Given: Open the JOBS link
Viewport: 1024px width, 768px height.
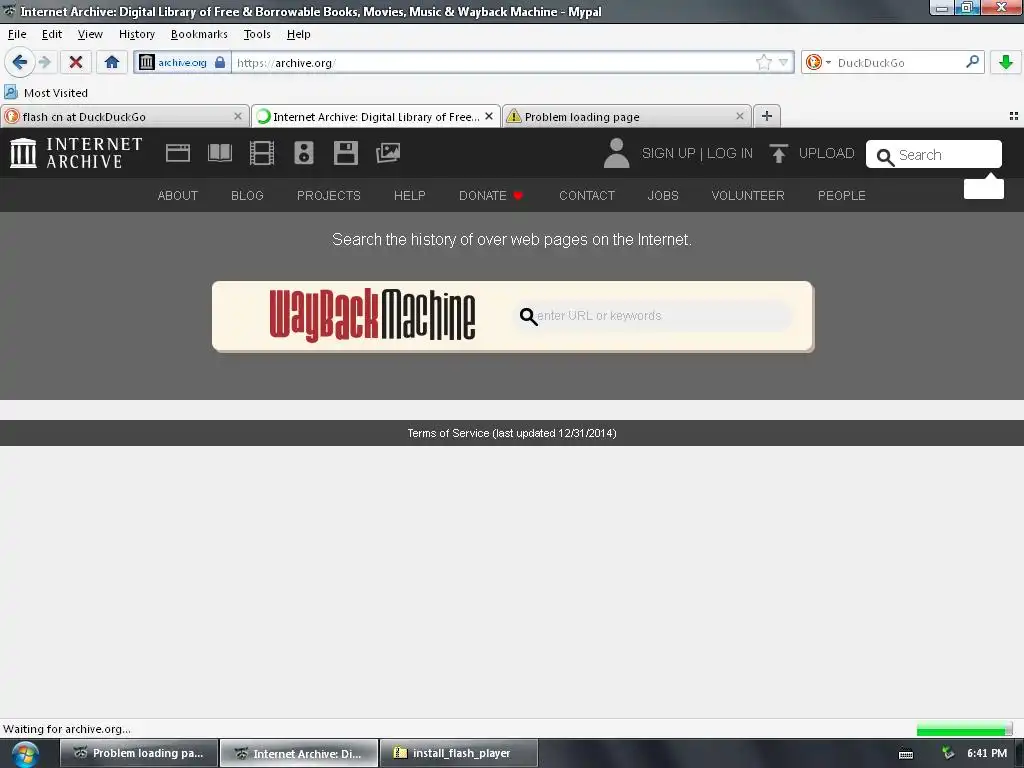Looking at the screenshot, I should (663, 195).
